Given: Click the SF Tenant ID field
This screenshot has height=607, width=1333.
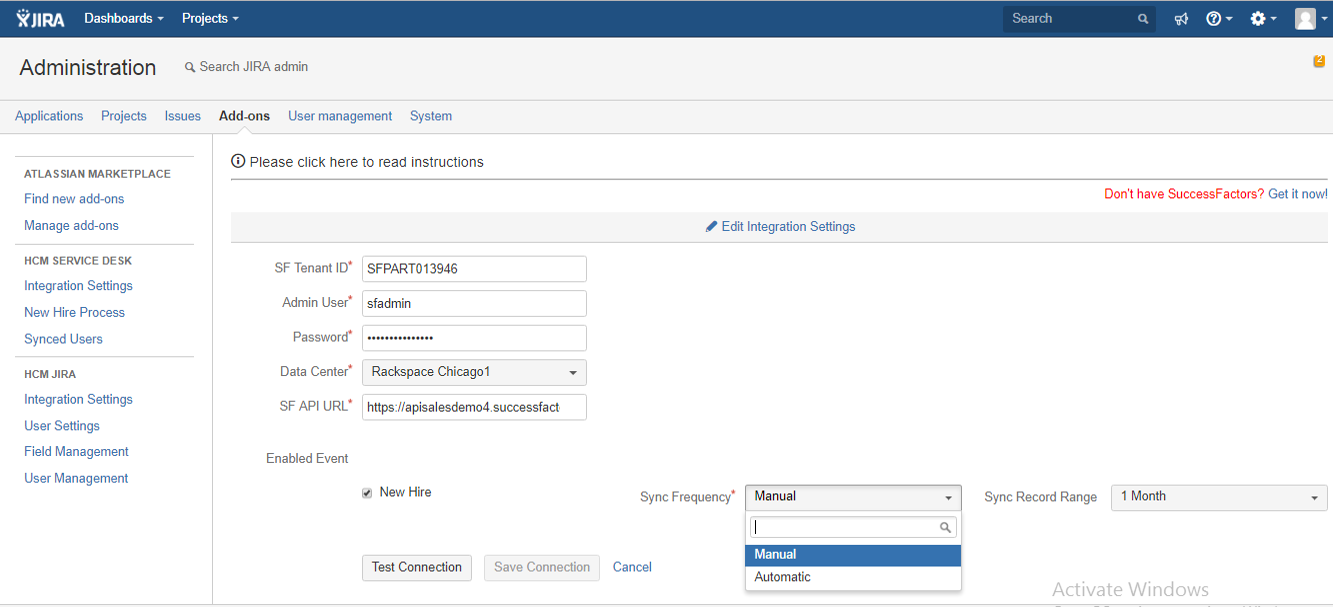Looking at the screenshot, I should click(474, 269).
